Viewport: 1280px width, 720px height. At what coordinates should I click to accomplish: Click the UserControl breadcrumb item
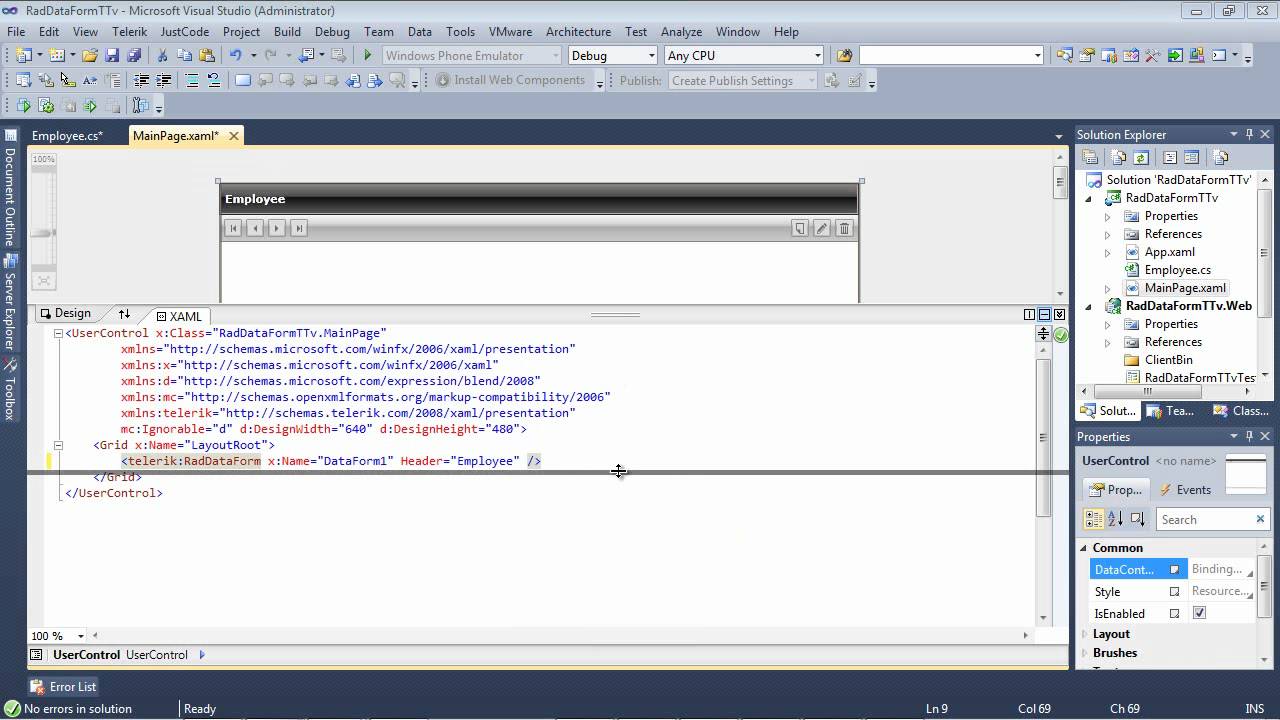(x=86, y=655)
